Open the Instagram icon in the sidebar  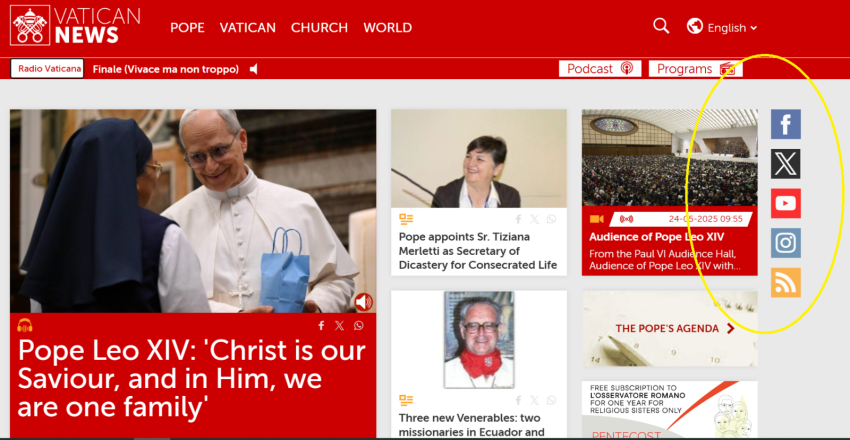785,243
